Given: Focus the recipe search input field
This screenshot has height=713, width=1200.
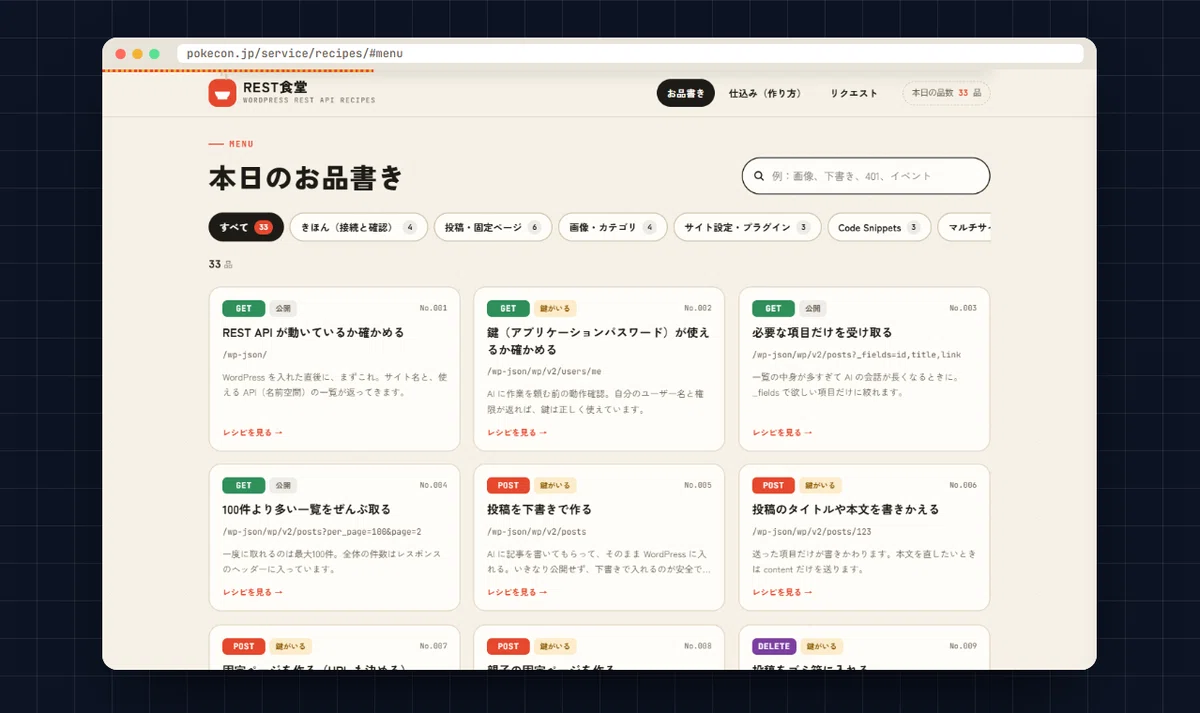Looking at the screenshot, I should 866,176.
